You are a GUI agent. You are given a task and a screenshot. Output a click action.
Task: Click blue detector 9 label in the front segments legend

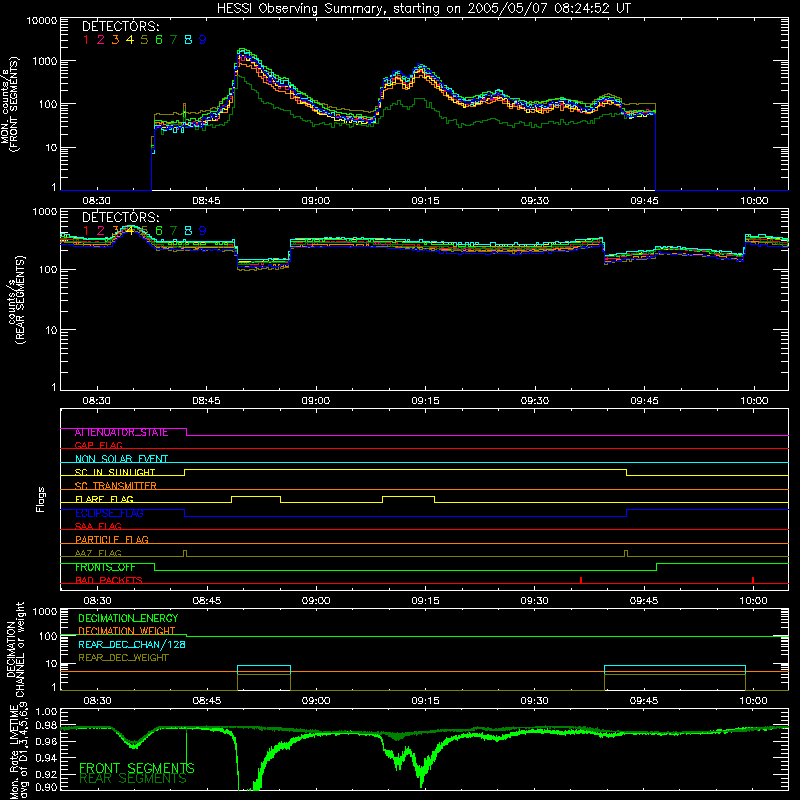pos(203,39)
